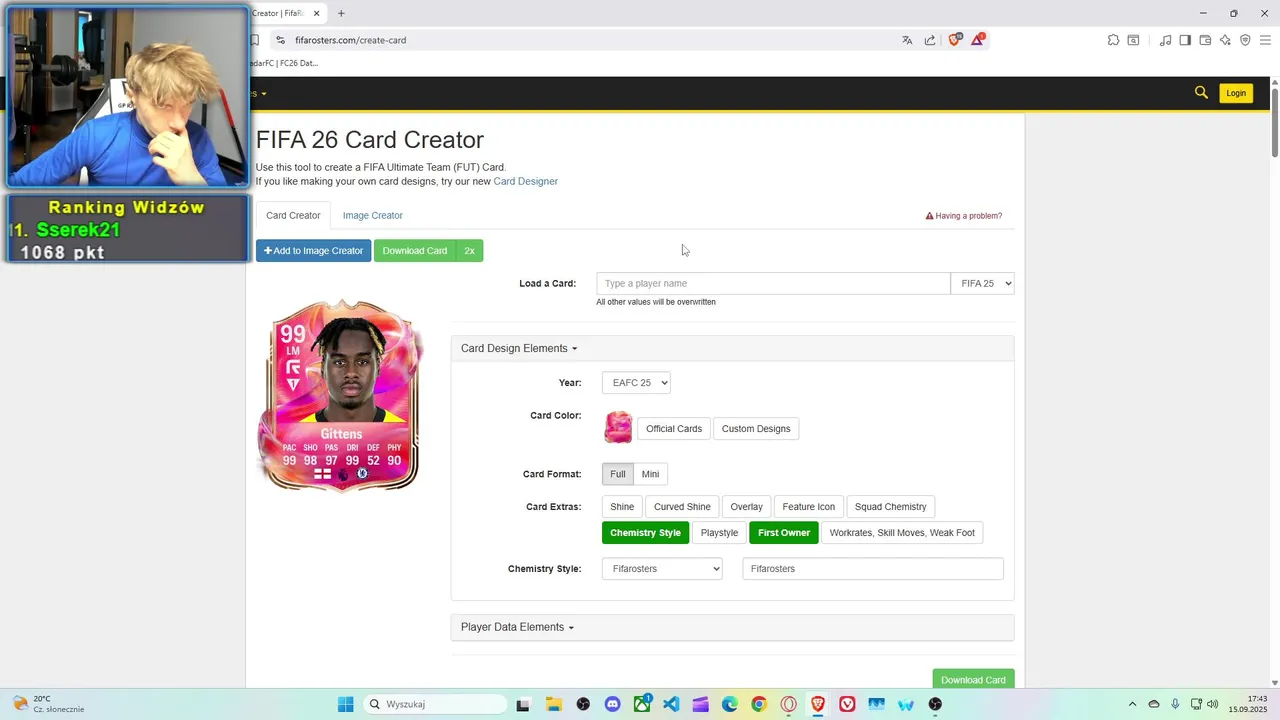Open Opera browser from the taskbar
Screen dimensions: 1280x720
[788, 704]
